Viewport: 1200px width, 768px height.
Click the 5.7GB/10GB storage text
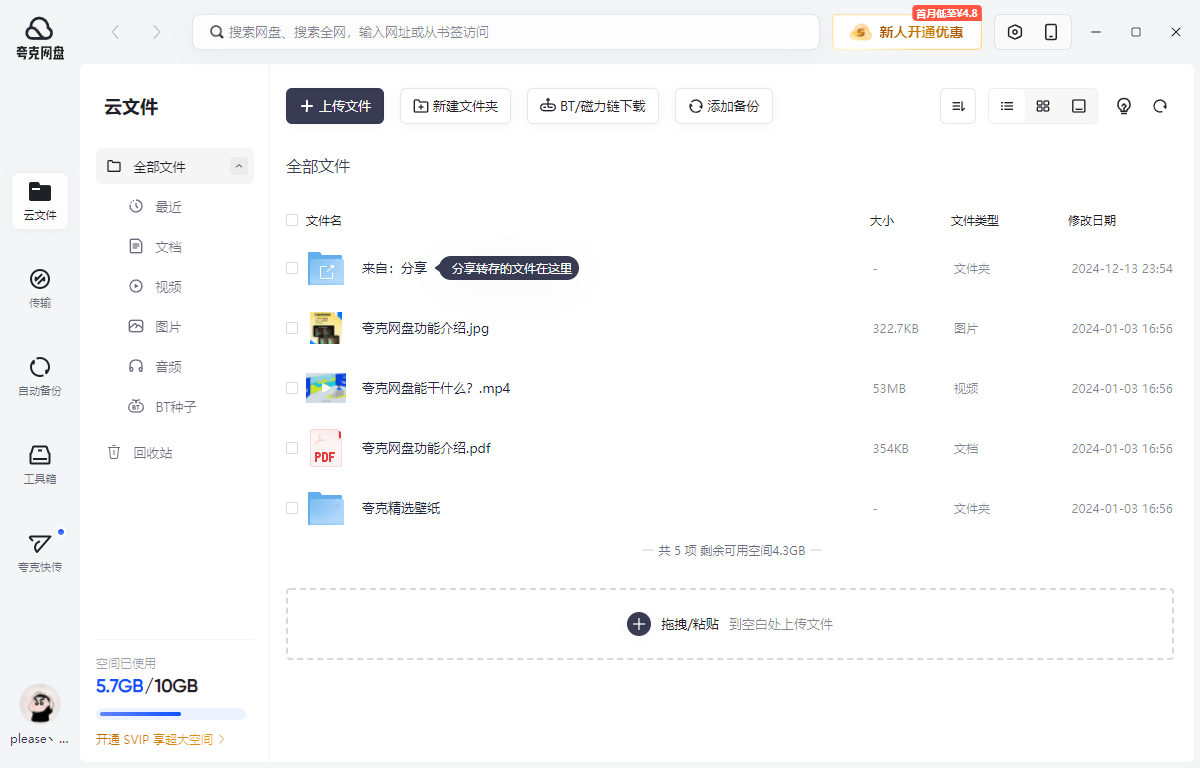[147, 686]
